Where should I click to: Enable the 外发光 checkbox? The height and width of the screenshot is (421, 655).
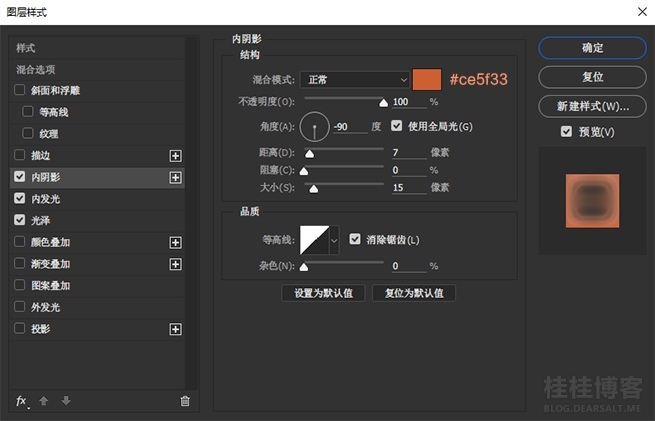(x=19, y=307)
